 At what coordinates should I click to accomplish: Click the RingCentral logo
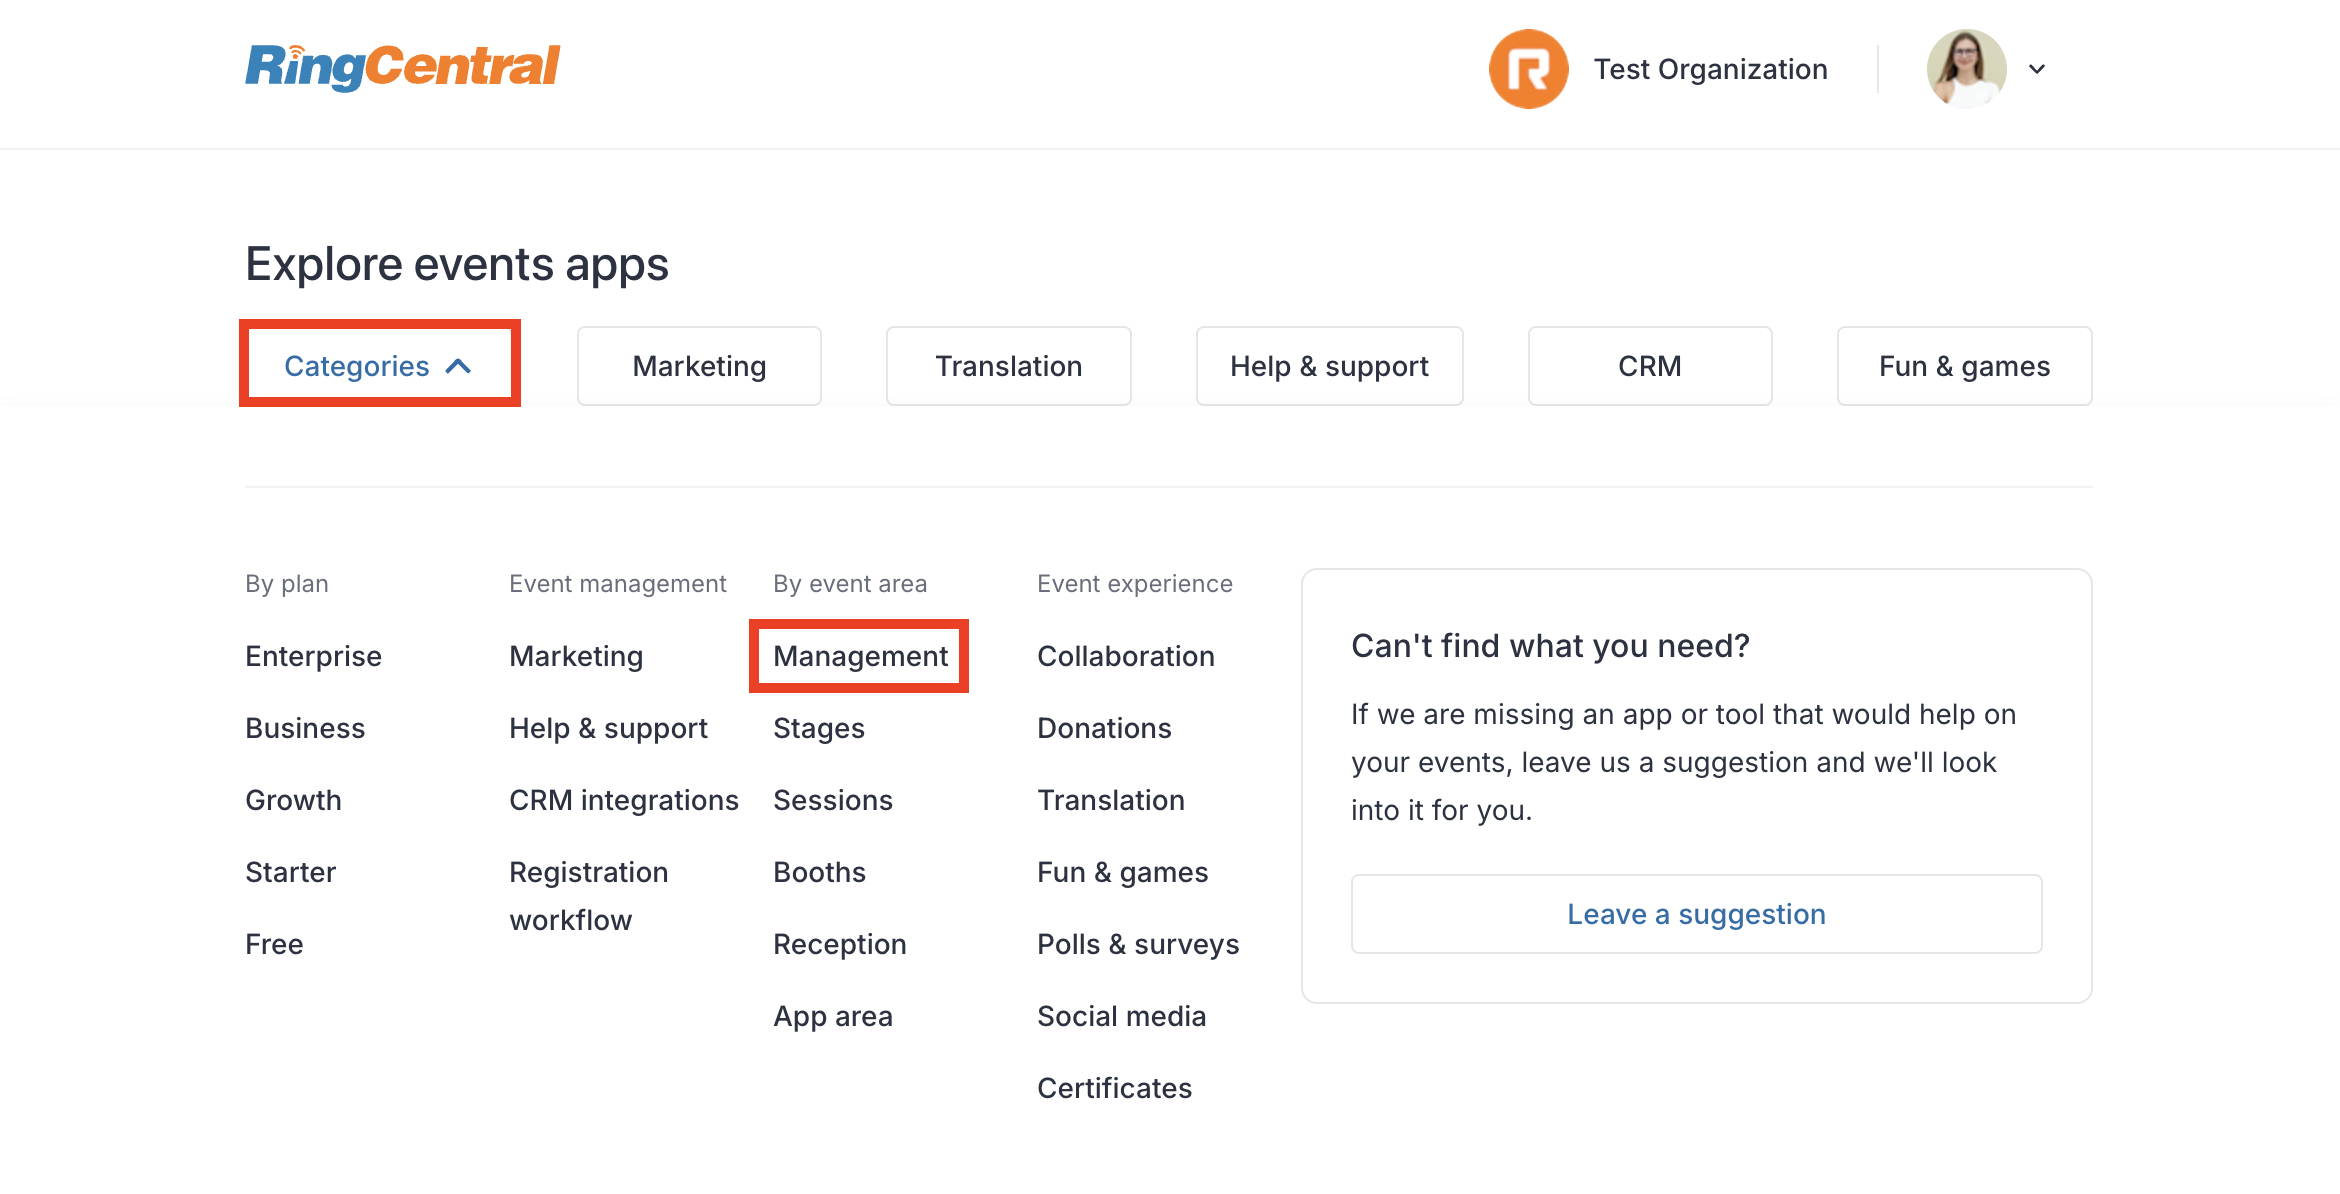[x=402, y=68]
